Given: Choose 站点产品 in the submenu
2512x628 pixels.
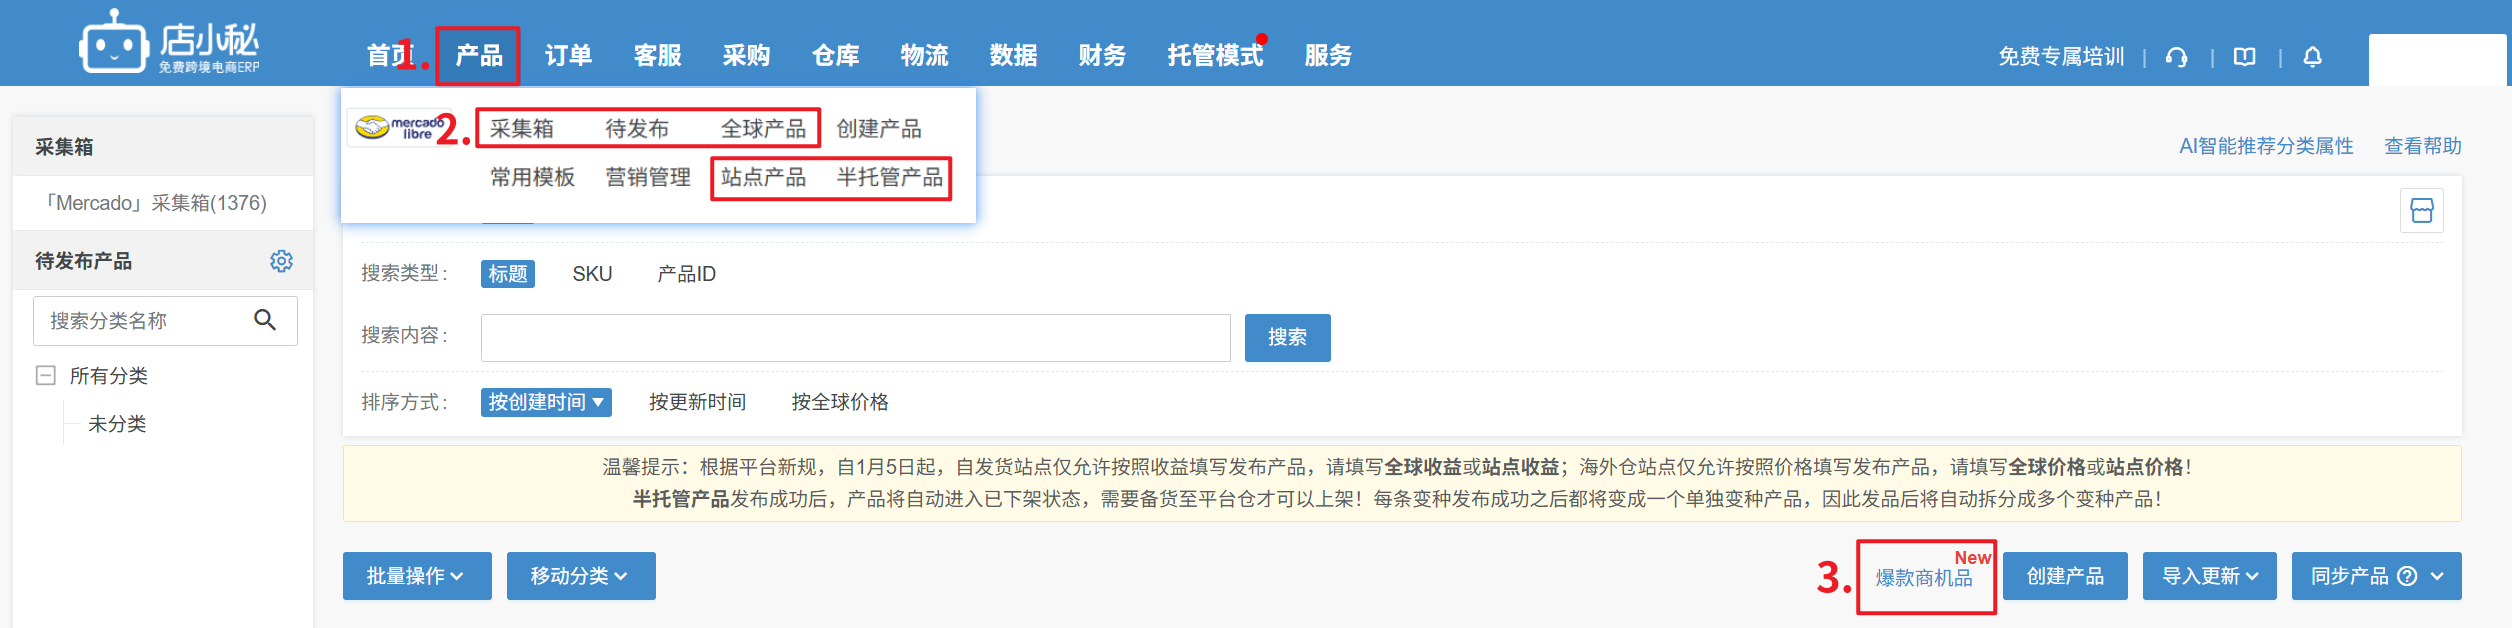Looking at the screenshot, I should [763, 178].
